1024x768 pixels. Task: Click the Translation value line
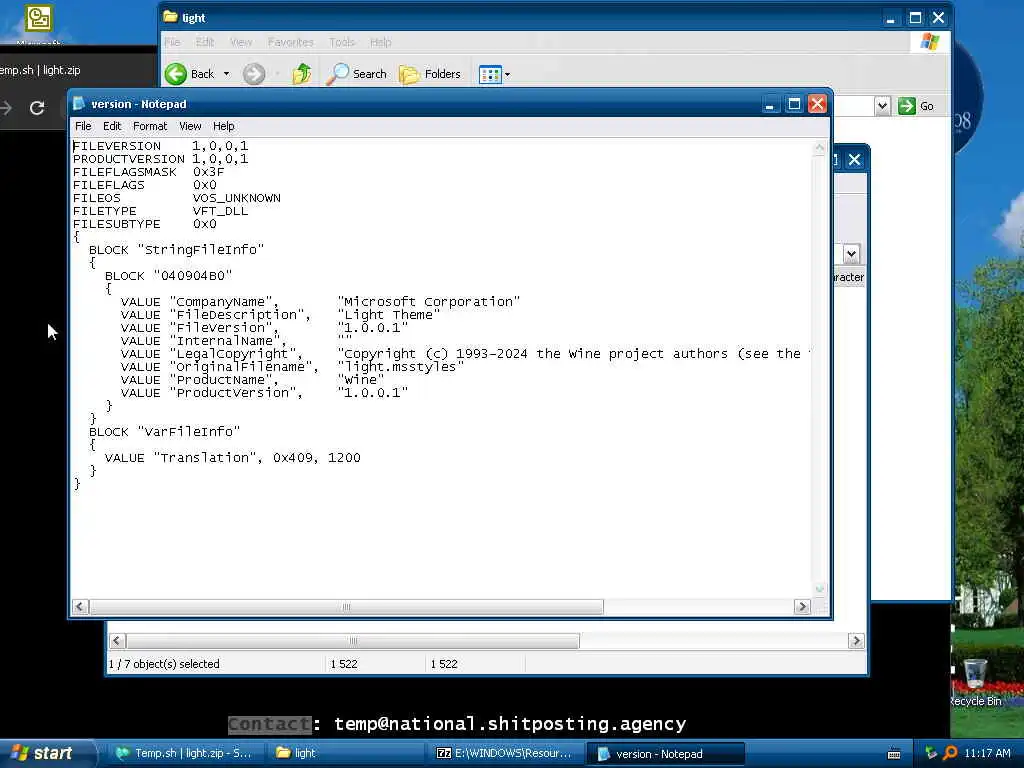click(232, 458)
